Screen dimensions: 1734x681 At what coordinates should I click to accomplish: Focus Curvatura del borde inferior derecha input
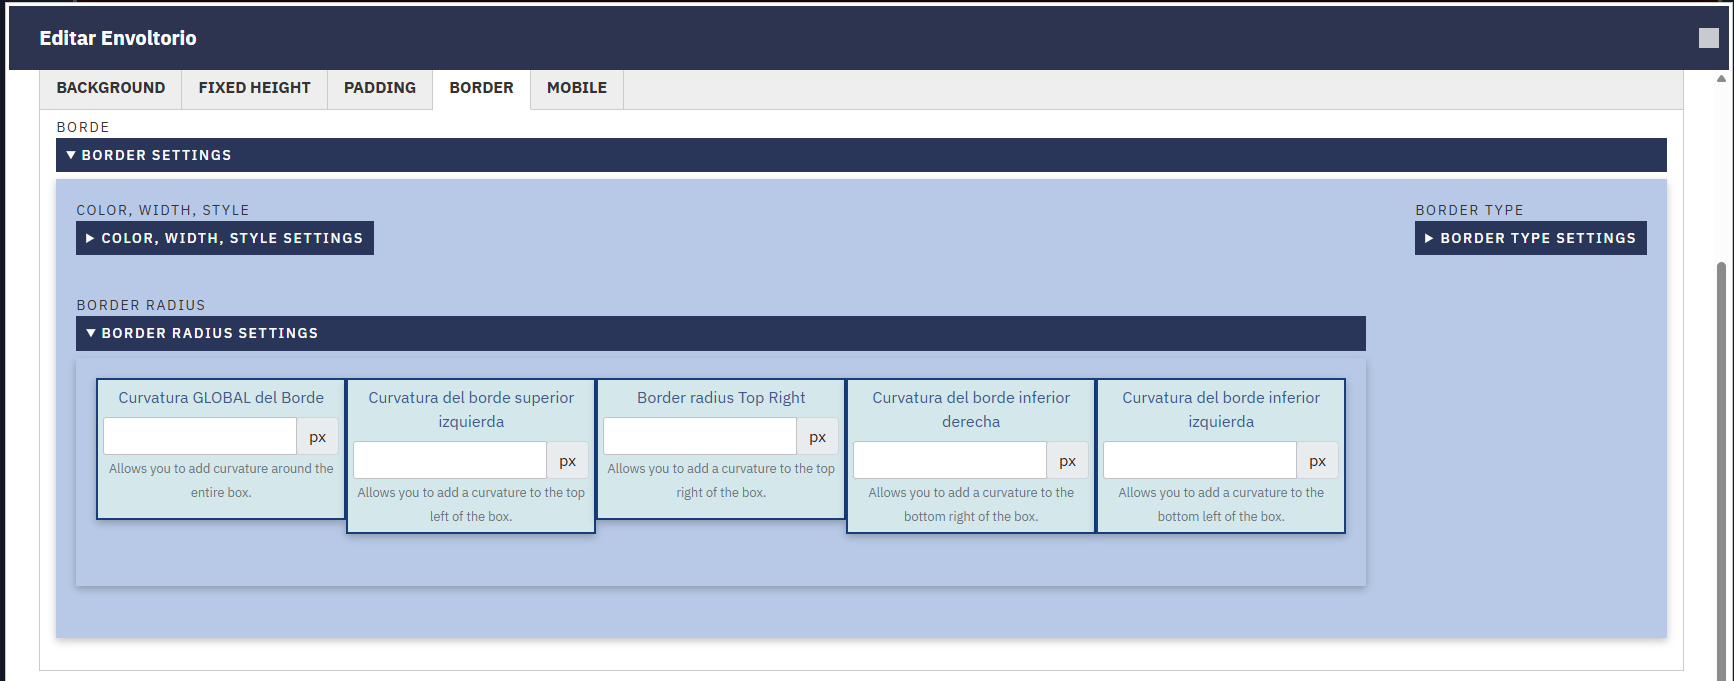point(950,460)
